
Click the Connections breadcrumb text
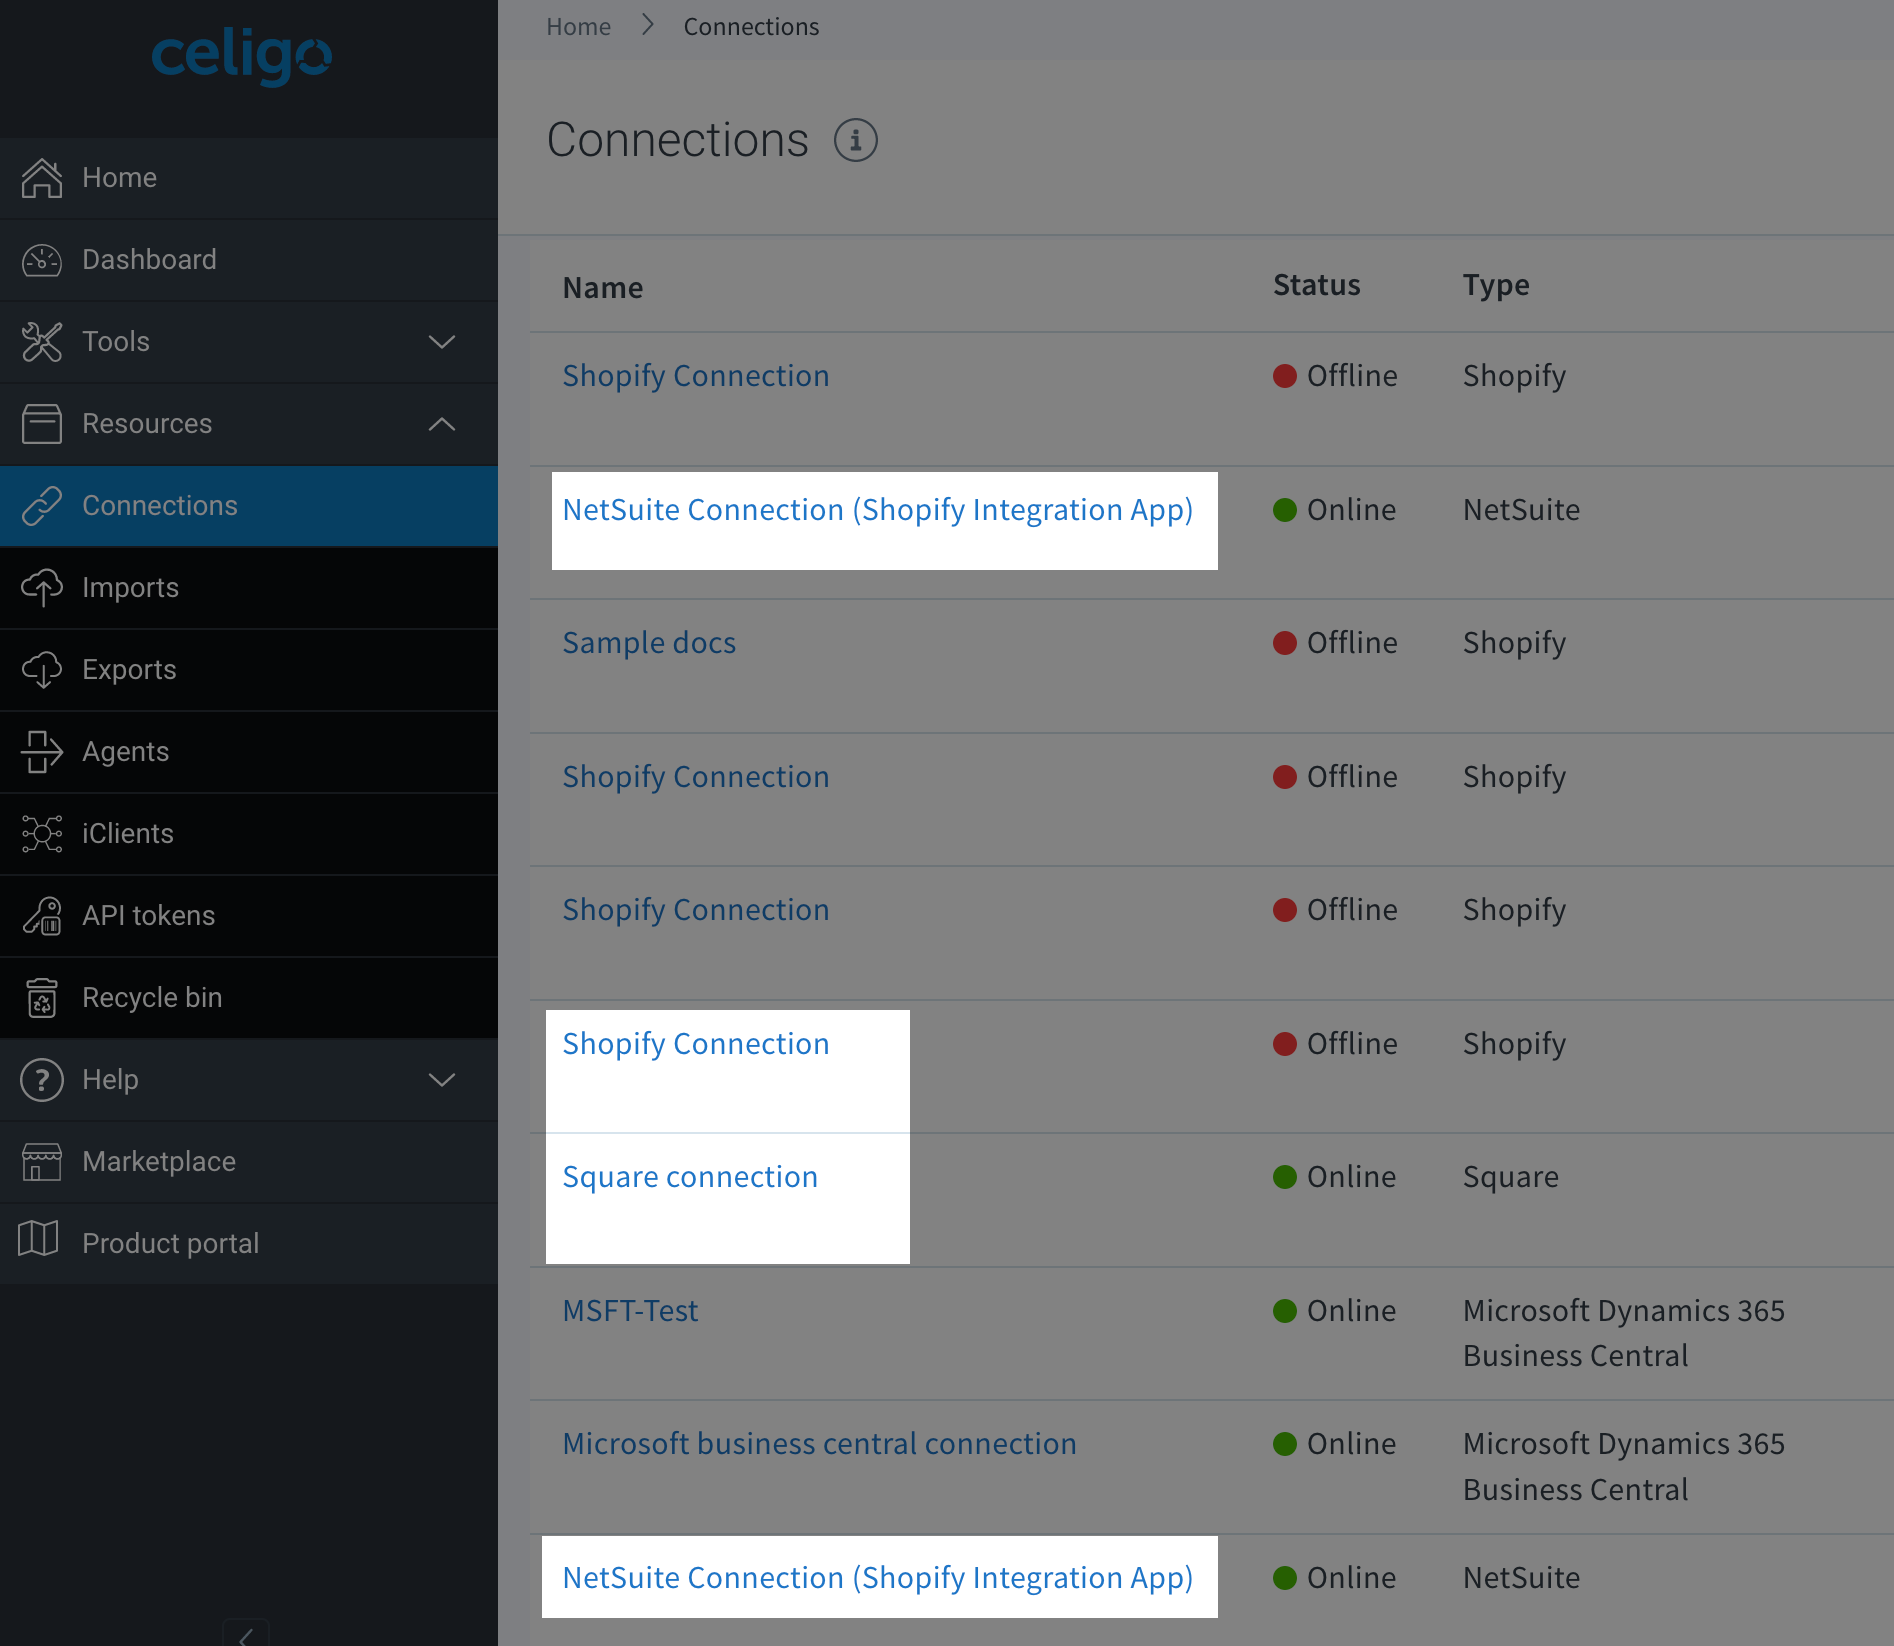coord(751,27)
